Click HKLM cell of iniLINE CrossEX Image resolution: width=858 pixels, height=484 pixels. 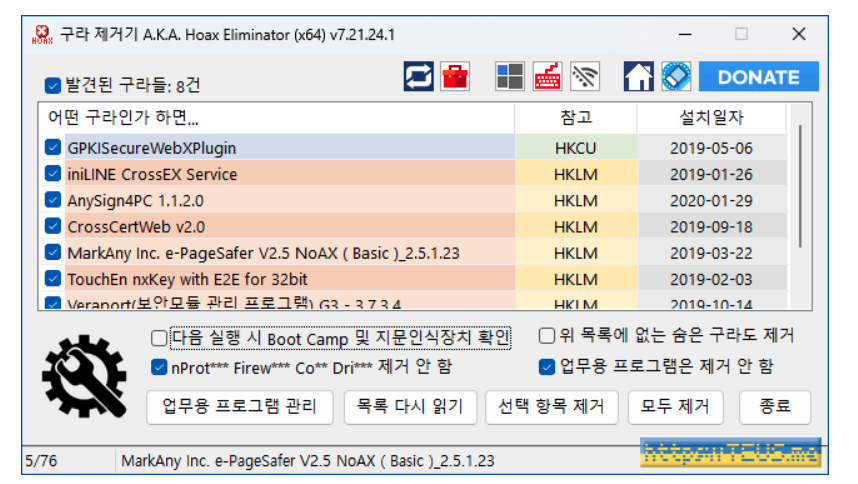coord(576,174)
